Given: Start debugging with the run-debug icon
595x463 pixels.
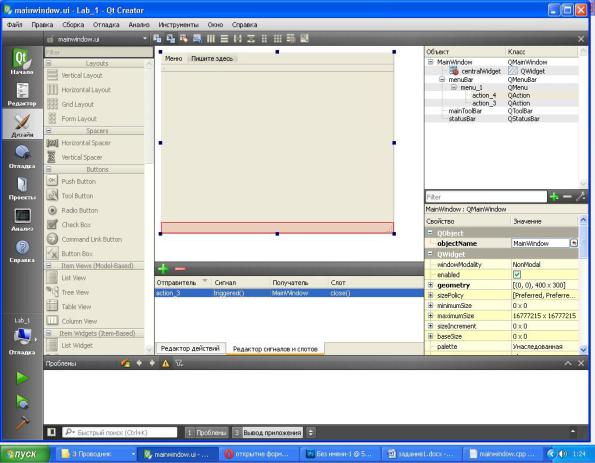Looking at the screenshot, I should pos(22,402).
